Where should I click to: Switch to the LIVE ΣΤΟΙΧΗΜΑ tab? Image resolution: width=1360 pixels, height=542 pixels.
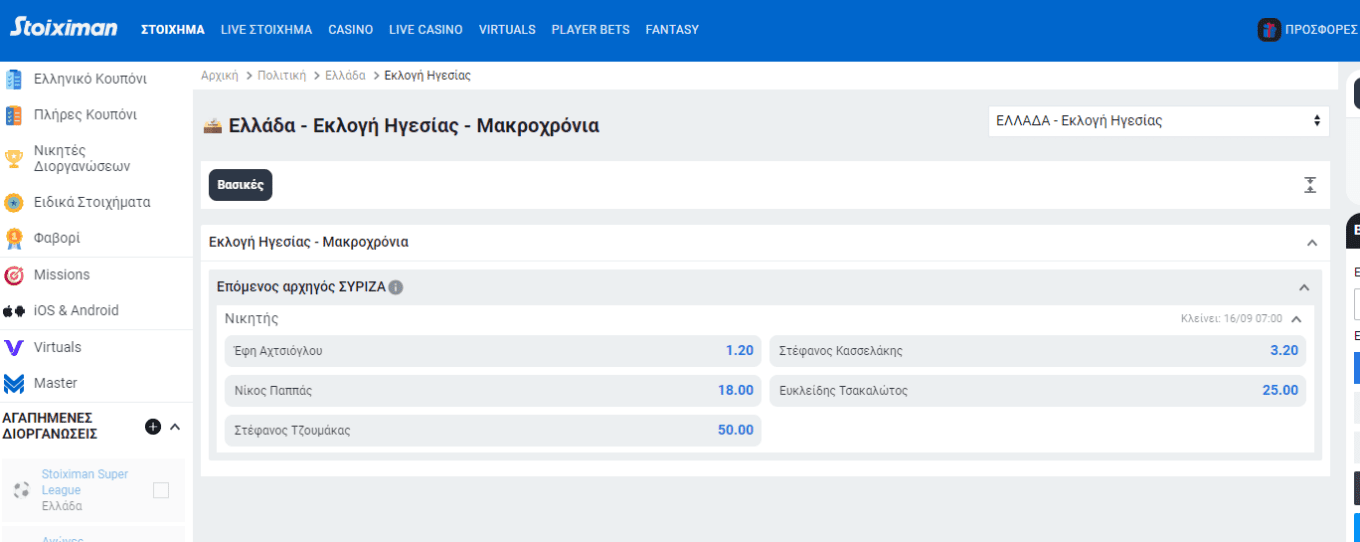click(x=266, y=30)
